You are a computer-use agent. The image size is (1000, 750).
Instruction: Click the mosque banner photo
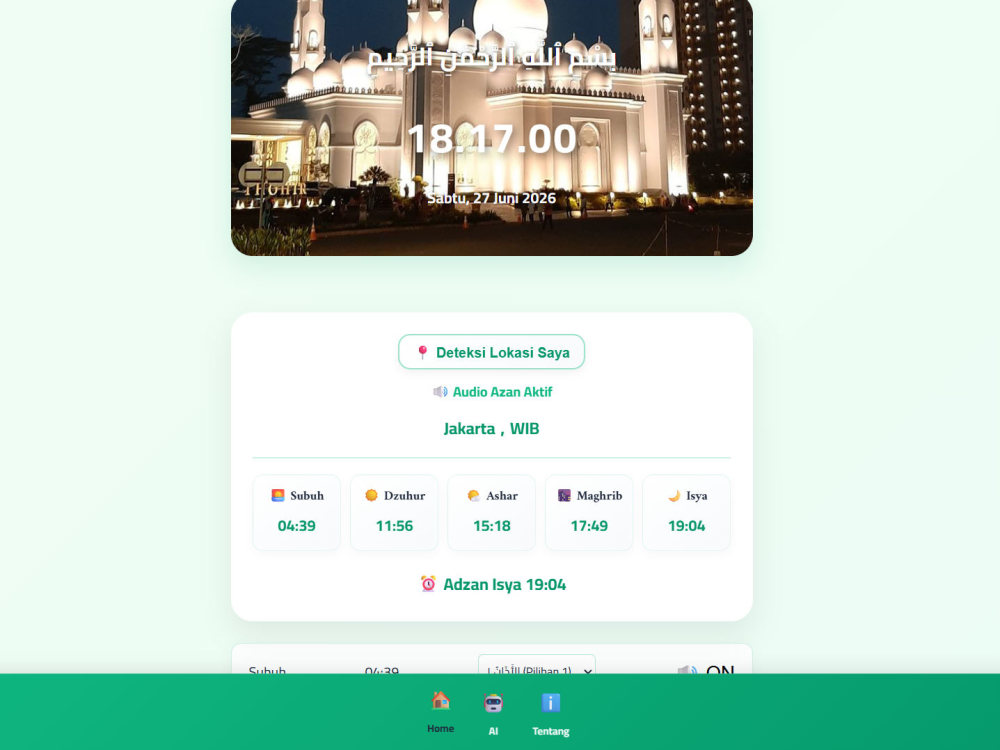pyautogui.click(x=492, y=128)
